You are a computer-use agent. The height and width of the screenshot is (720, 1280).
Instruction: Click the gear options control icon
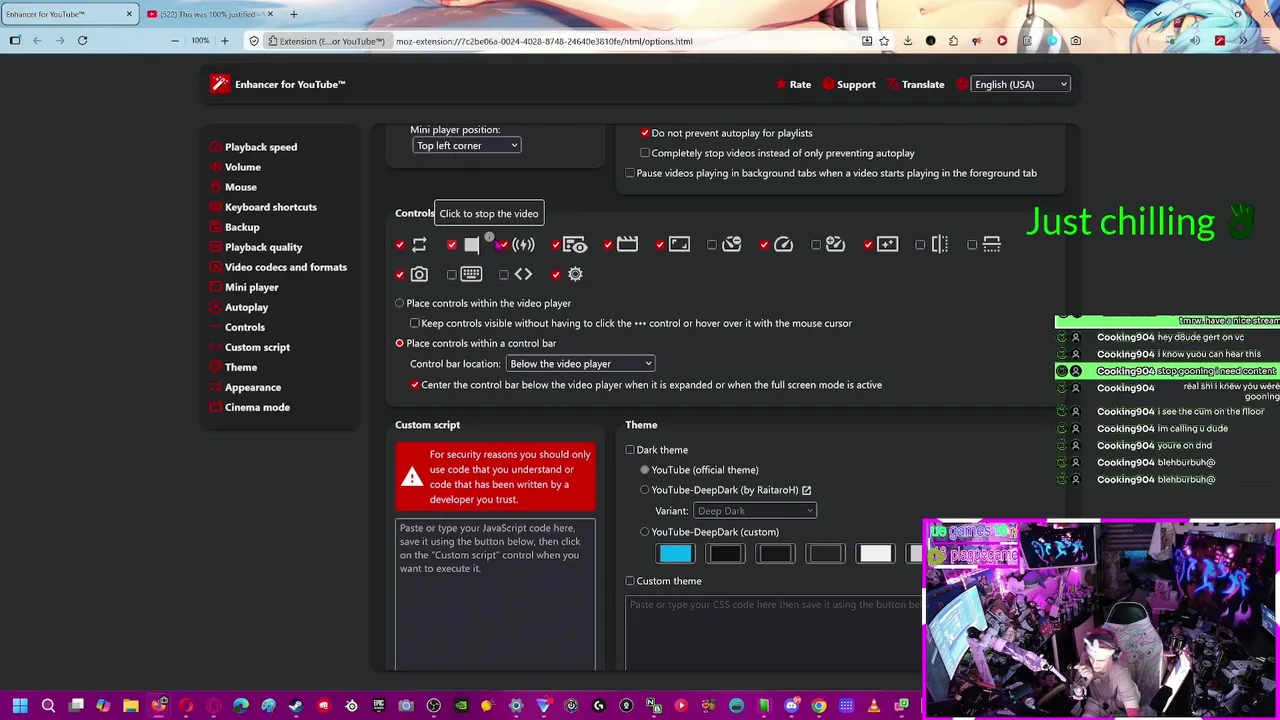pos(575,274)
